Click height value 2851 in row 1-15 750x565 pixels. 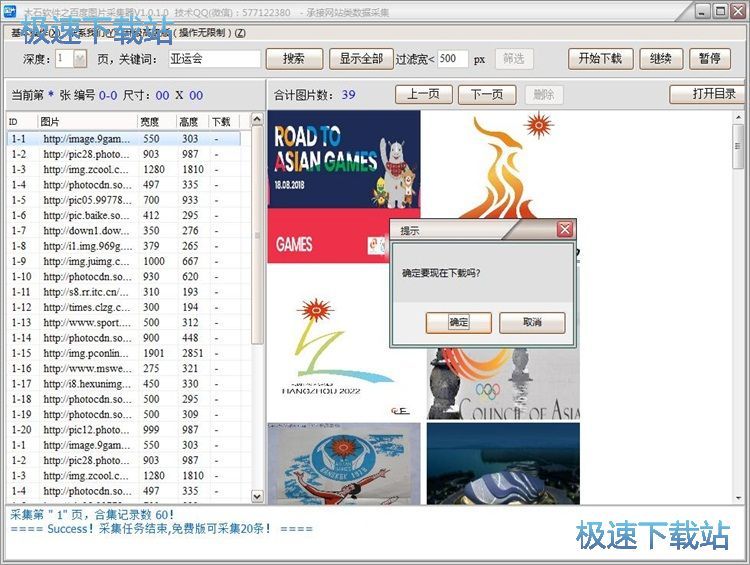[192, 353]
